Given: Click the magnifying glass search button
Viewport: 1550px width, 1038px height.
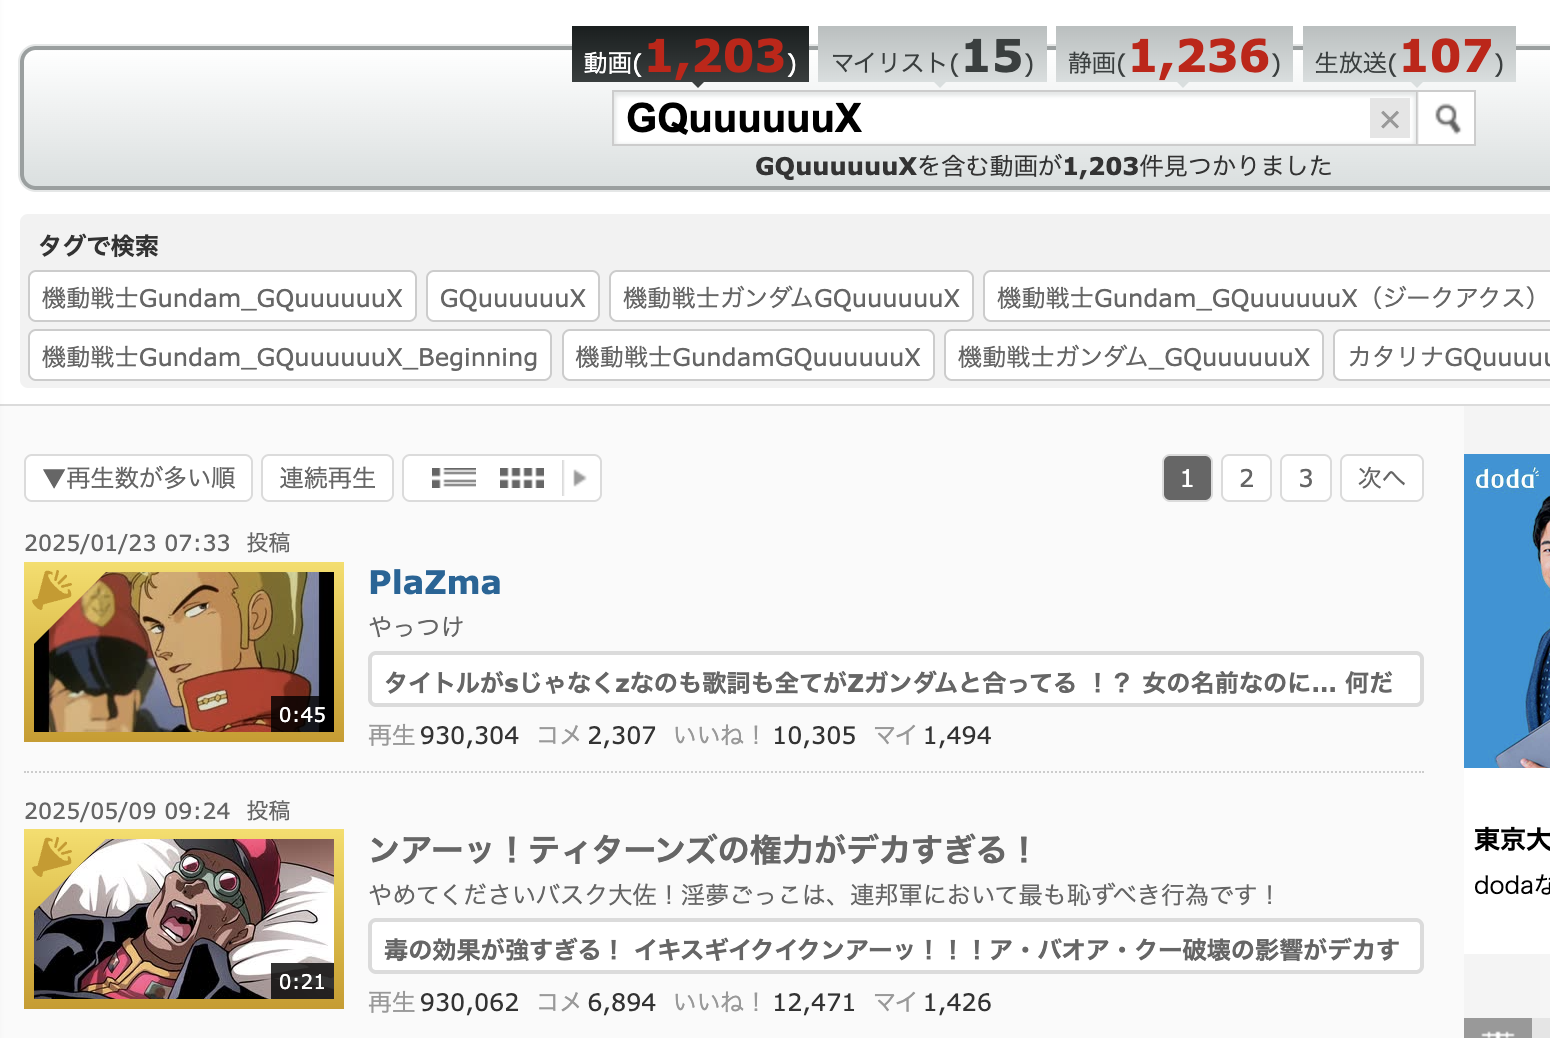Looking at the screenshot, I should click(x=1446, y=119).
